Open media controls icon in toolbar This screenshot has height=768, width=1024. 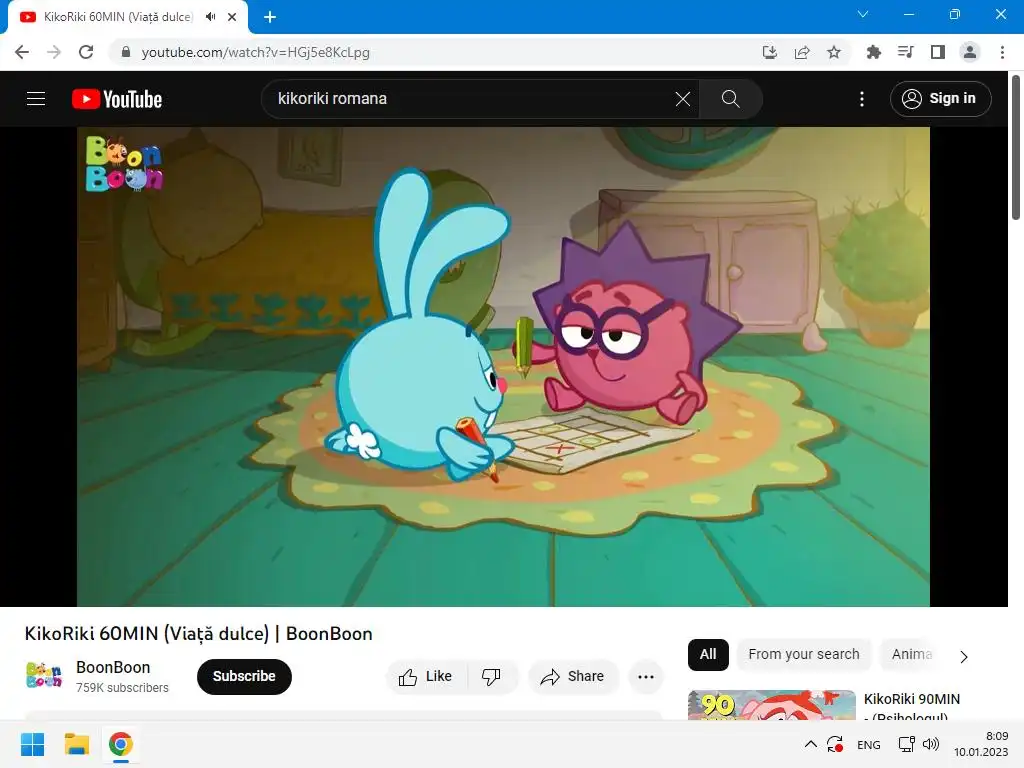pyautogui.click(x=905, y=52)
